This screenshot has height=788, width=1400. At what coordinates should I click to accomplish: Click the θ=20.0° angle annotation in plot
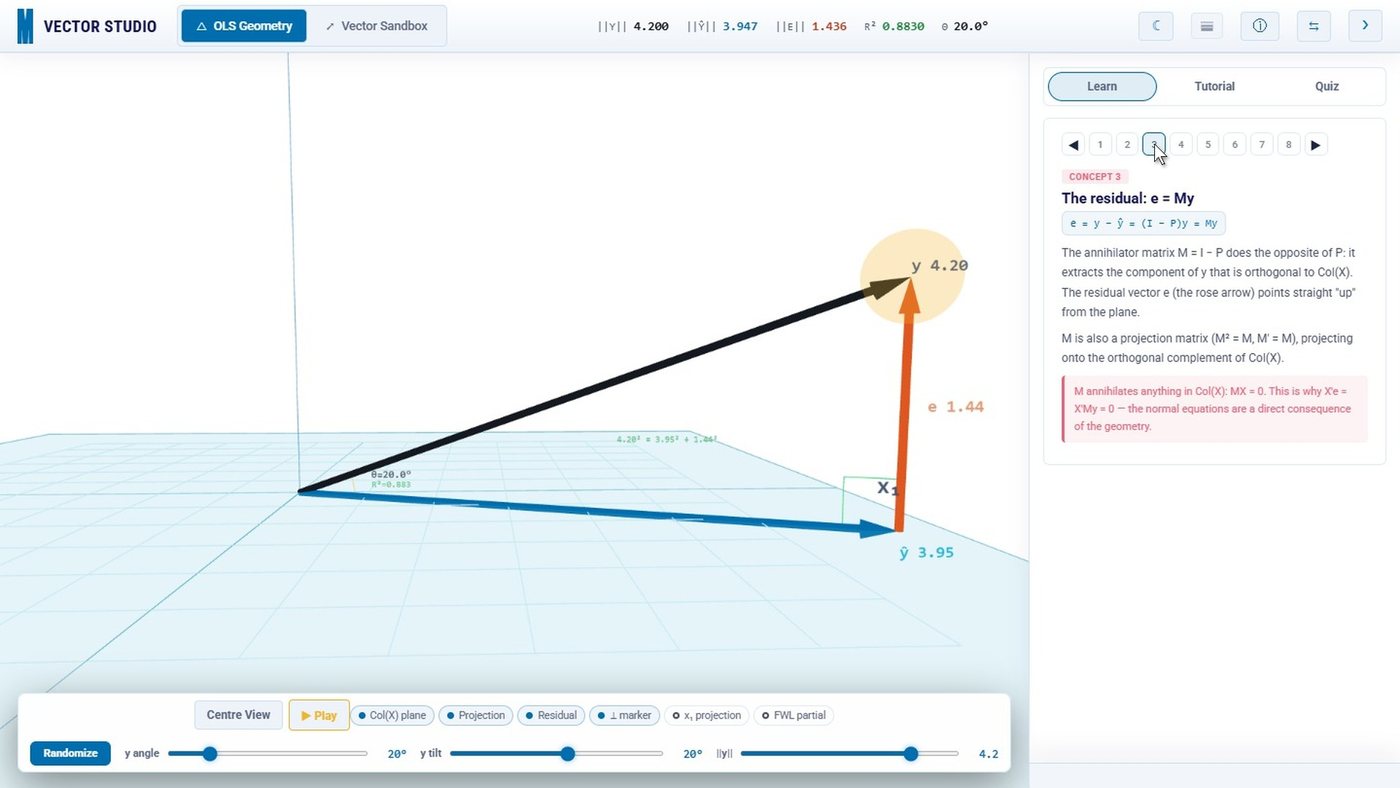click(x=391, y=475)
